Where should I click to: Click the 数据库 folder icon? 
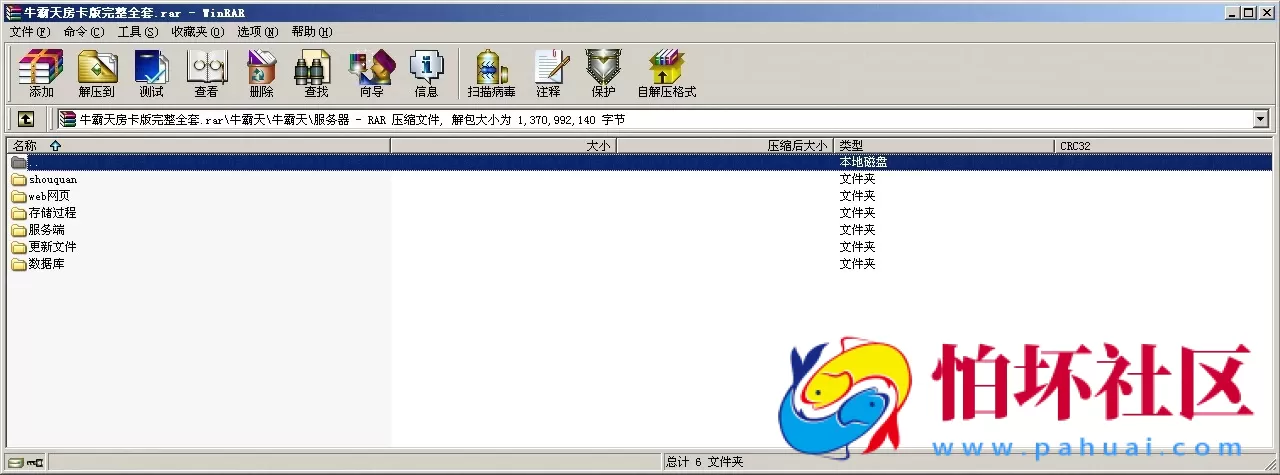click(x=18, y=264)
